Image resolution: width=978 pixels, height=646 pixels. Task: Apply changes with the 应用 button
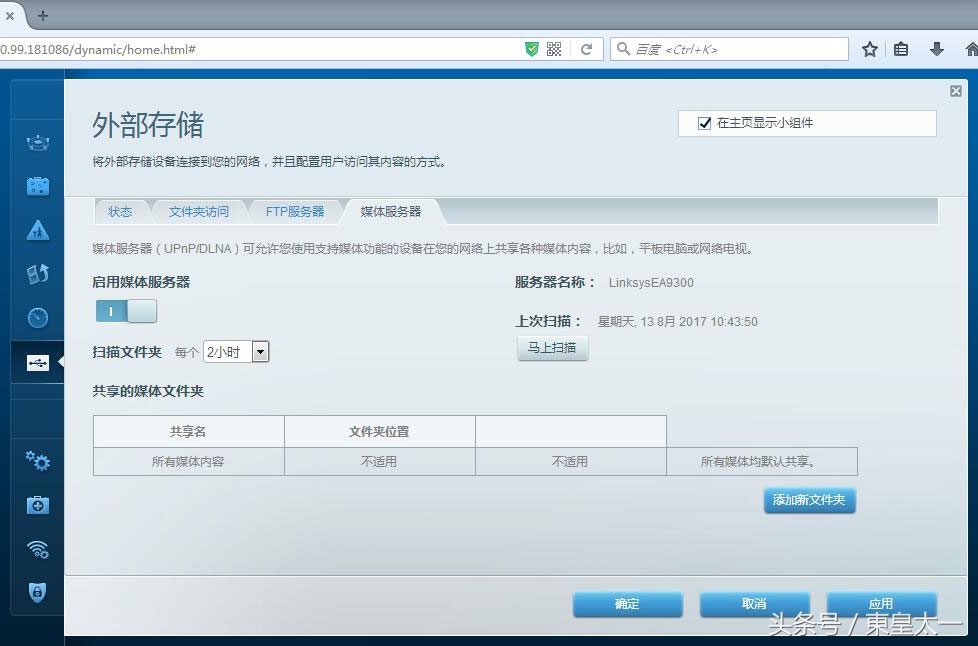click(x=881, y=603)
